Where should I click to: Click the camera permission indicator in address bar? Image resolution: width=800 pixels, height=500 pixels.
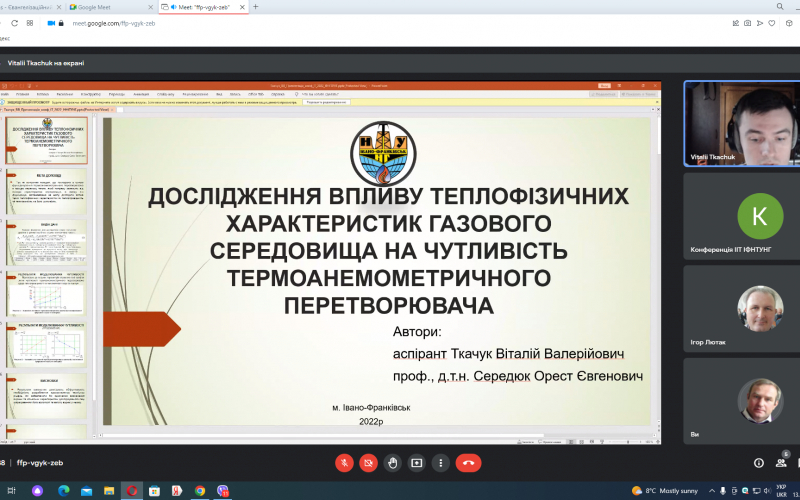point(51,23)
